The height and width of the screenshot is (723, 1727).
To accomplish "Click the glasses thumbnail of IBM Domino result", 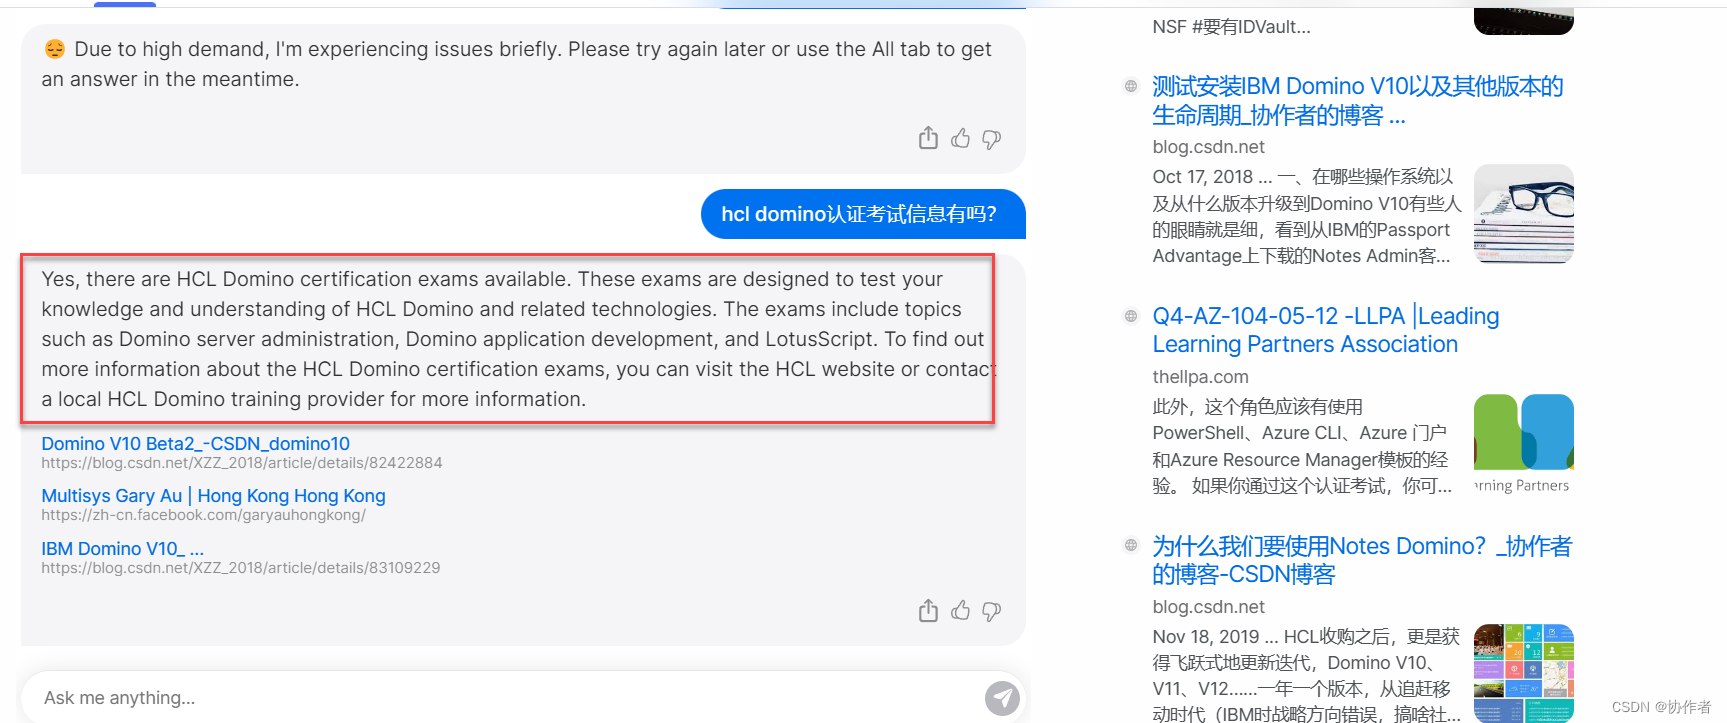I will pos(1523,214).
